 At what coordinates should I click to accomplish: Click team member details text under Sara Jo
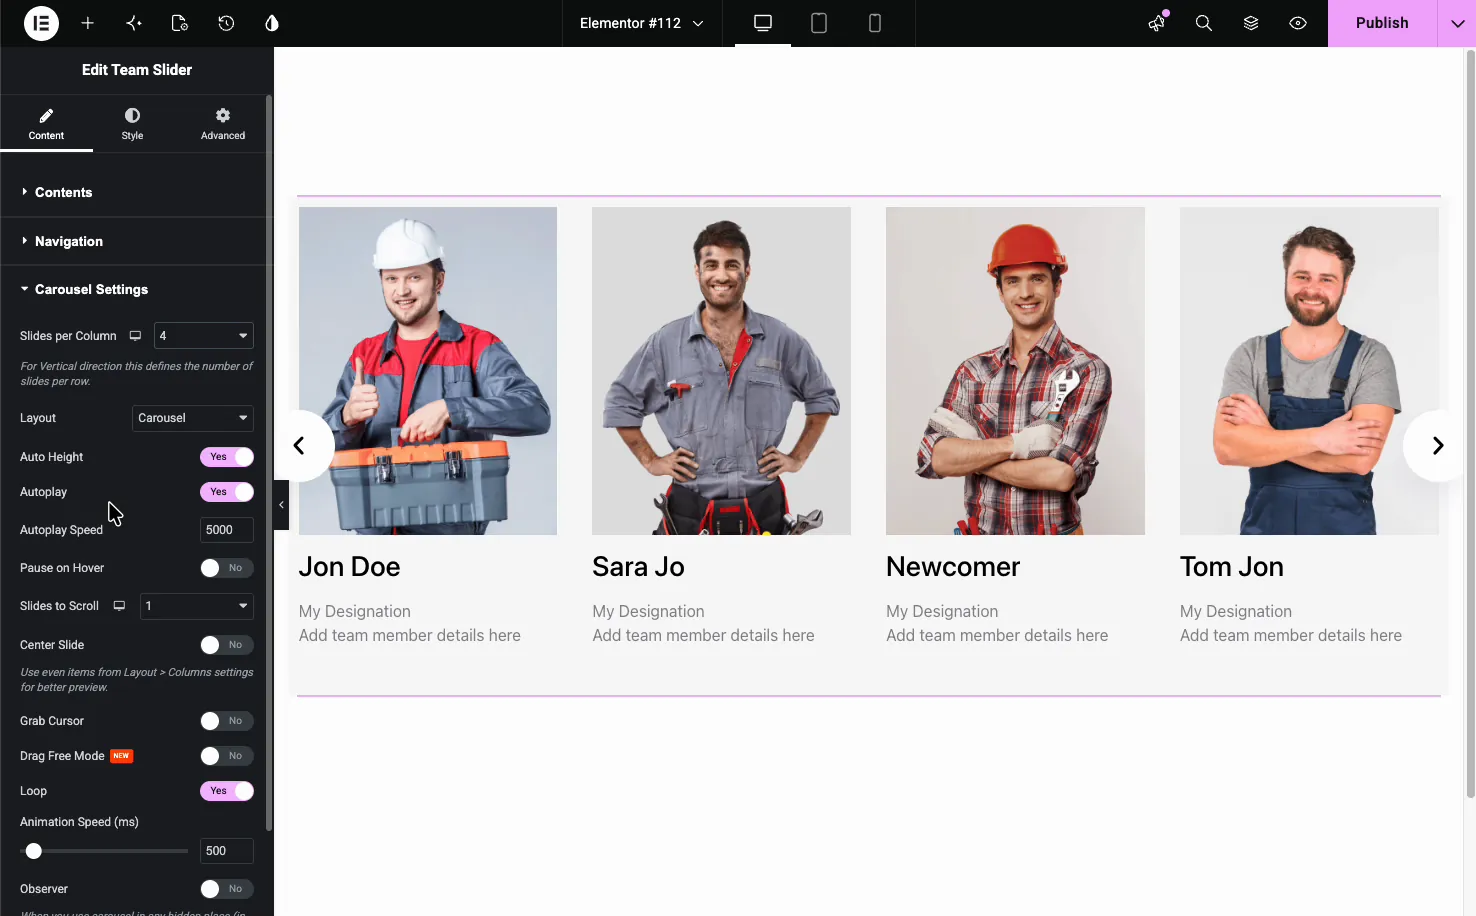point(703,635)
